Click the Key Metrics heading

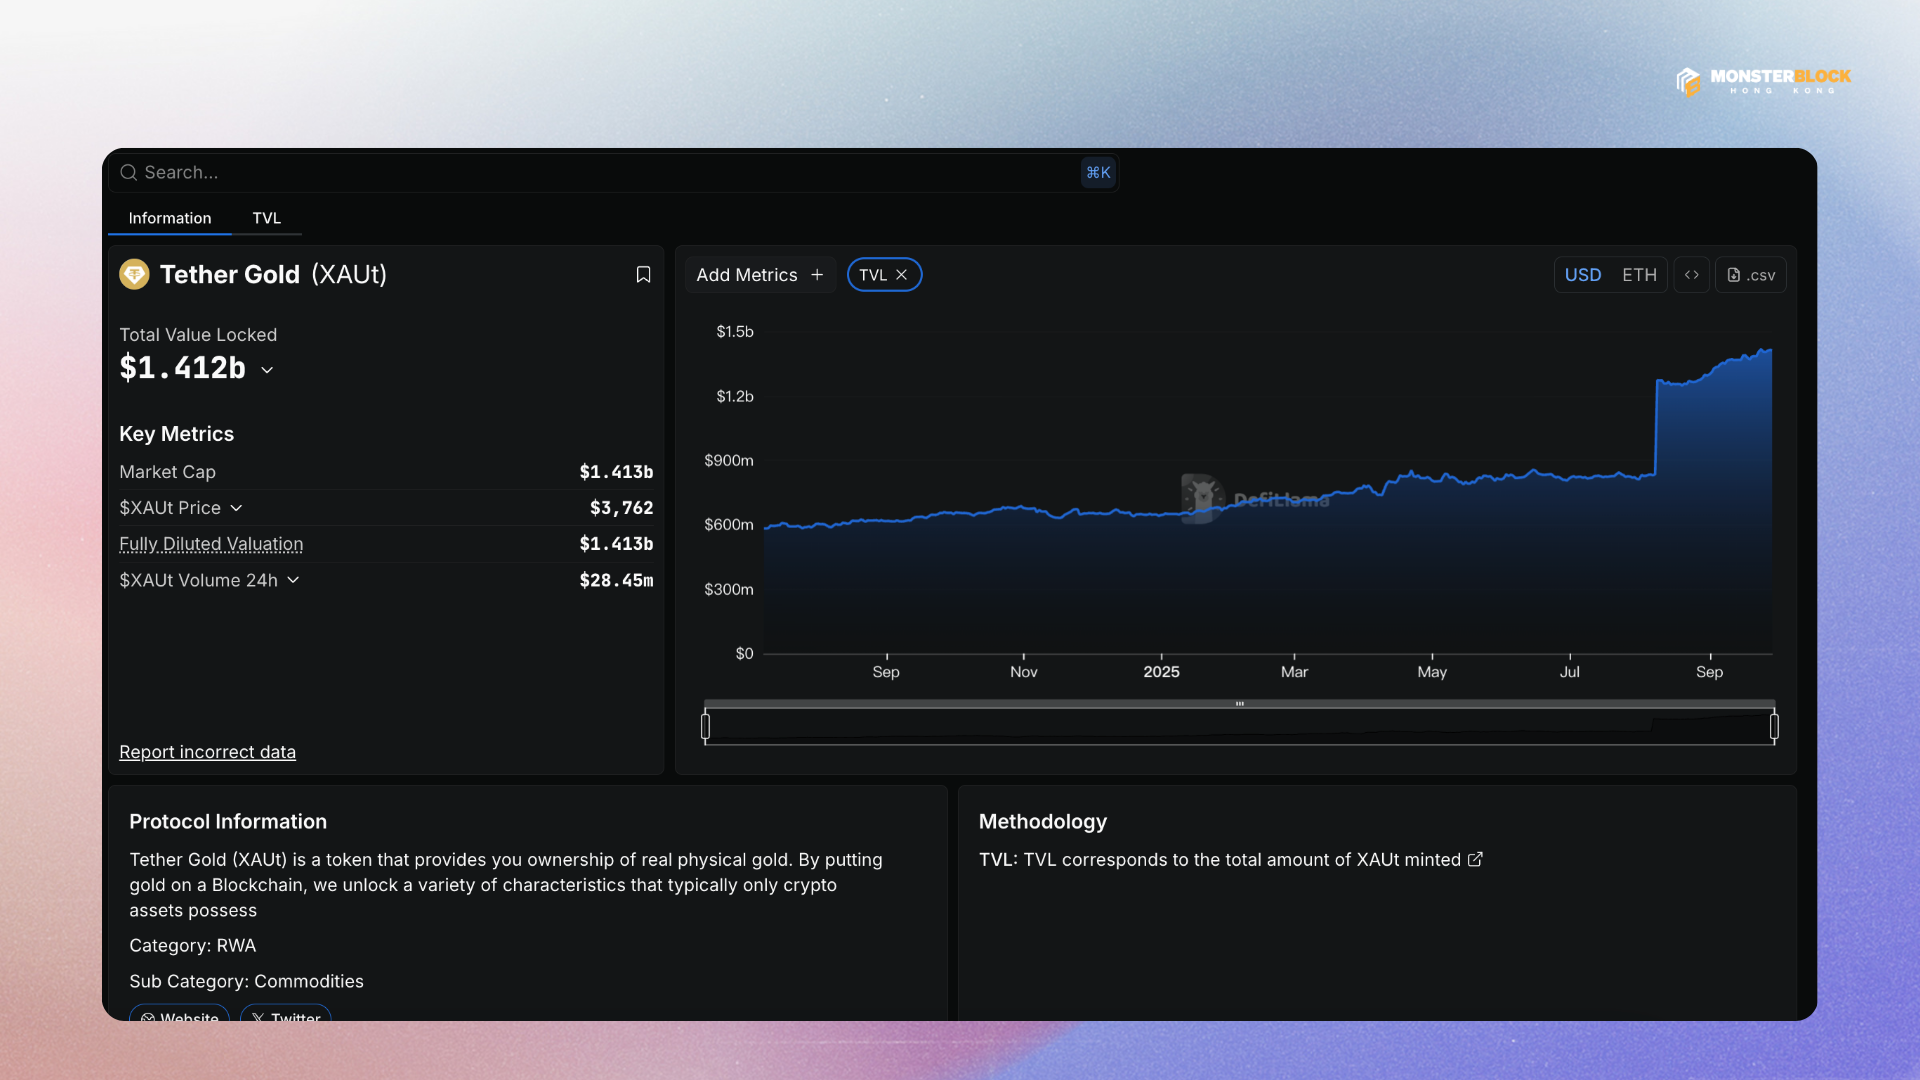click(176, 434)
